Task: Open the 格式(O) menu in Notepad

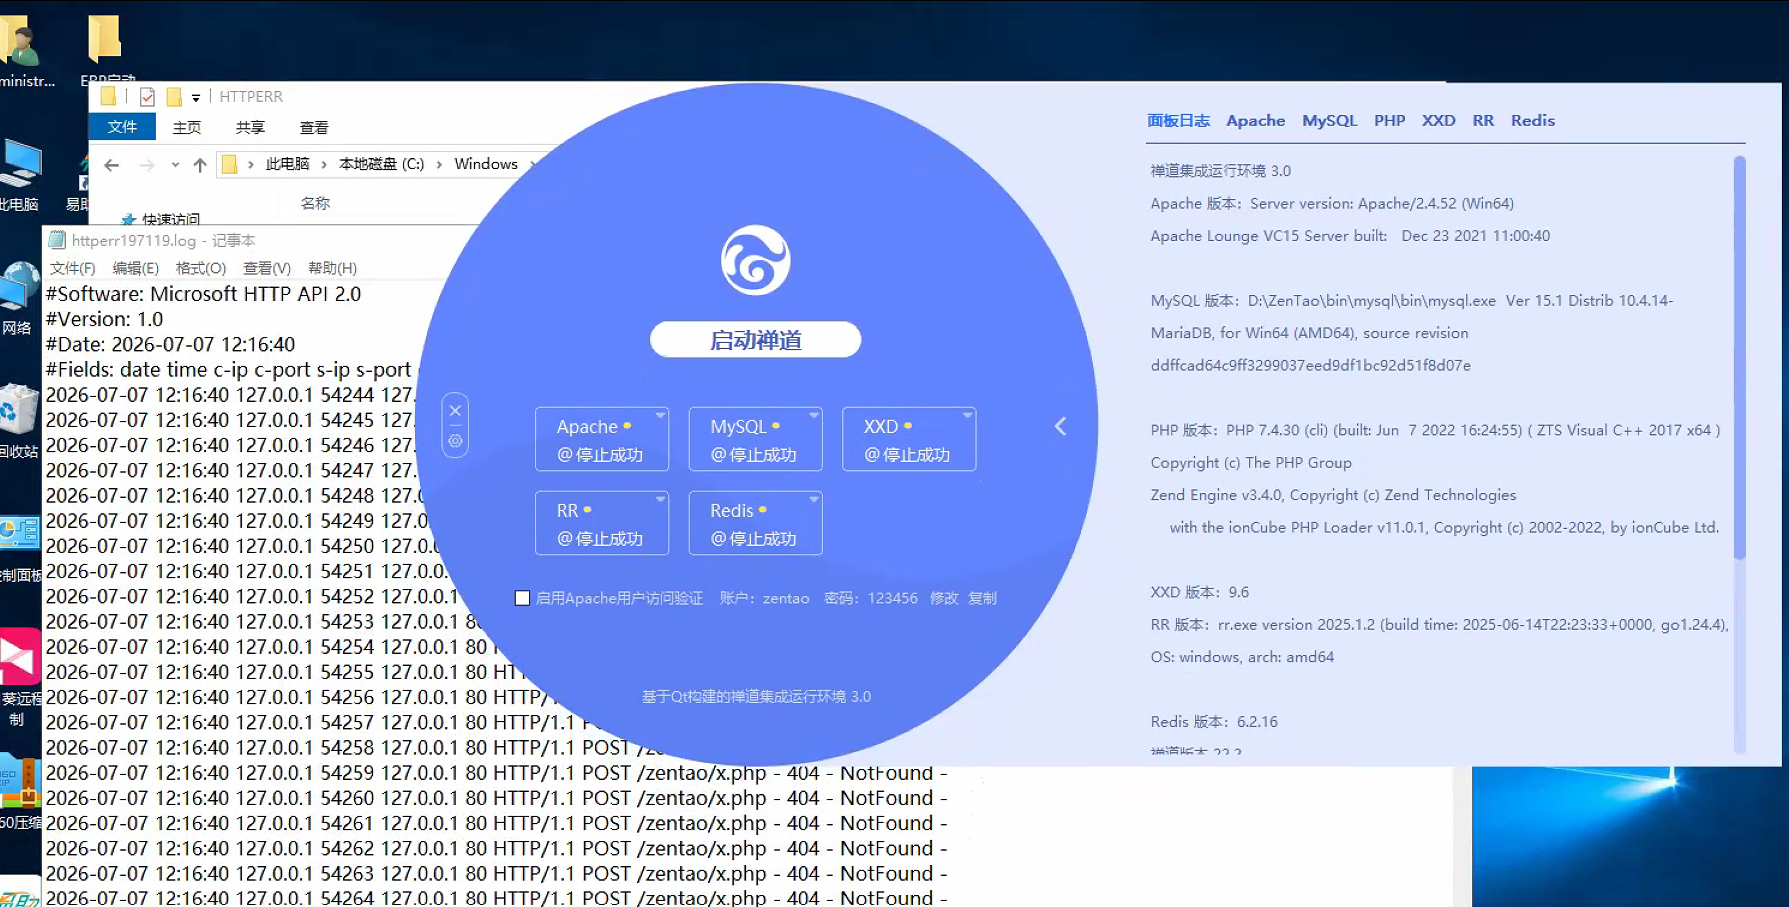Action: pos(201,268)
